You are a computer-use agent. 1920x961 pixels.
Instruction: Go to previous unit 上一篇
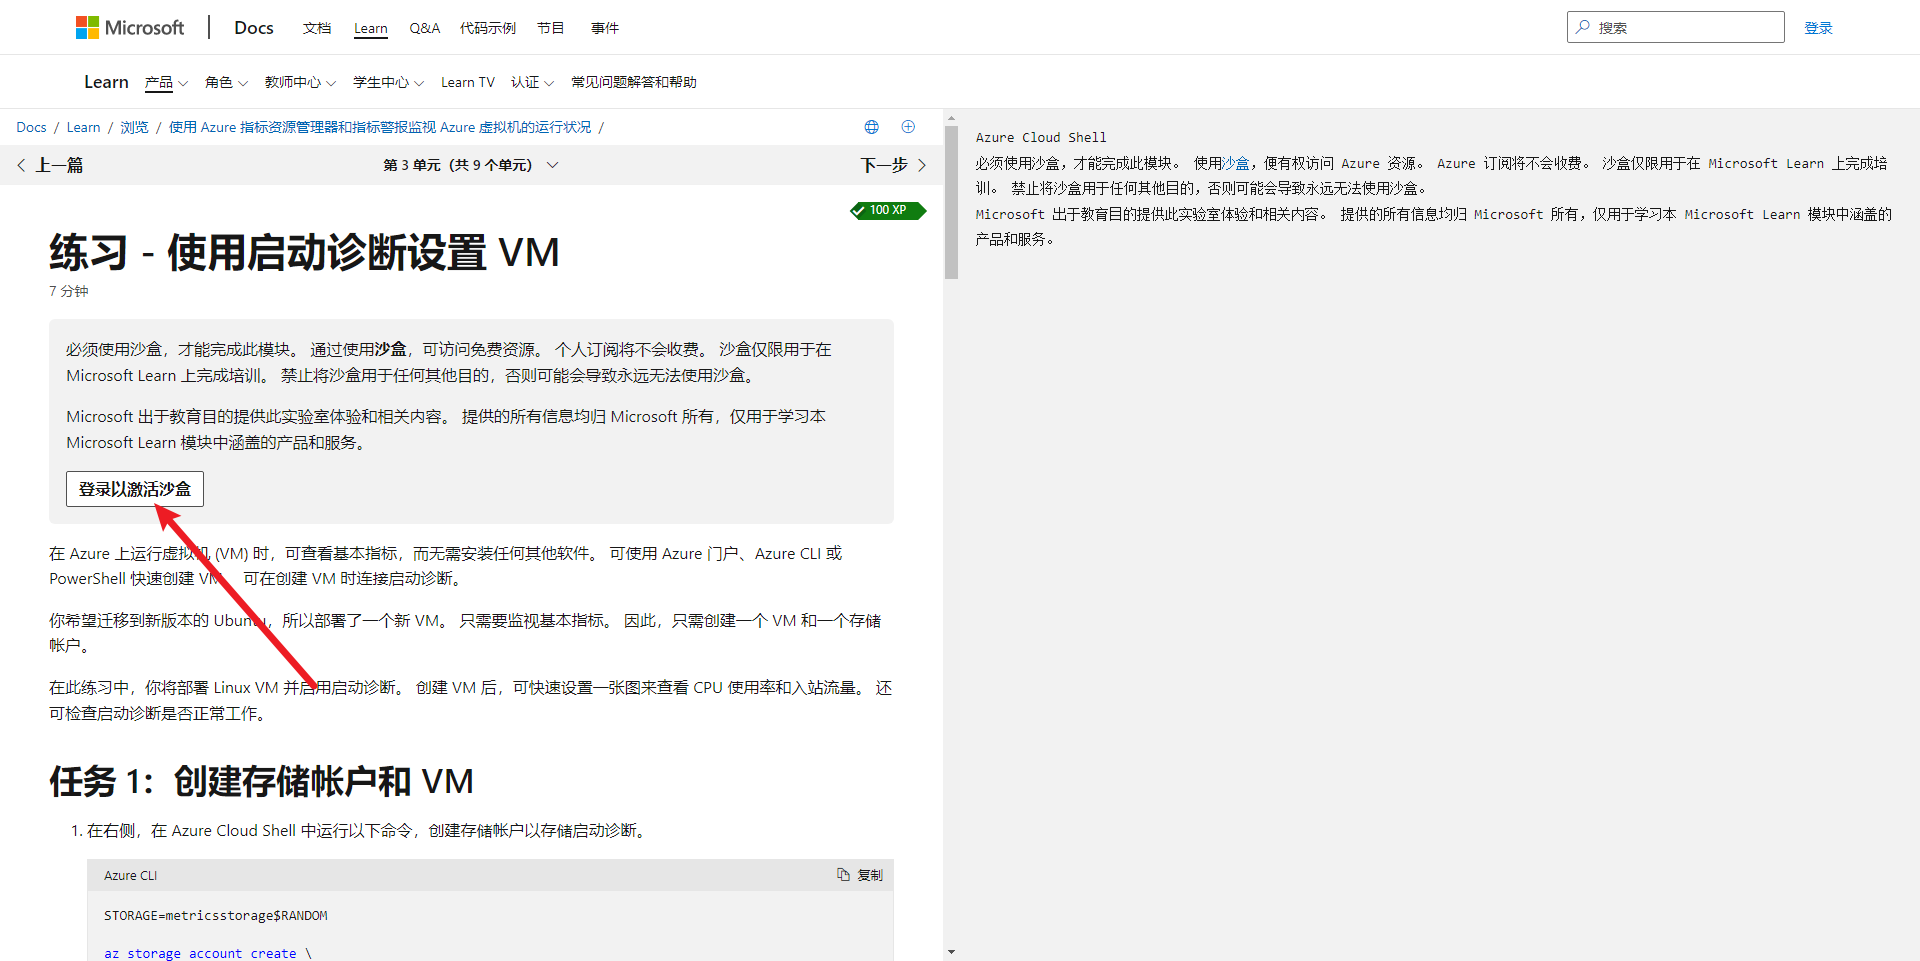coord(50,165)
